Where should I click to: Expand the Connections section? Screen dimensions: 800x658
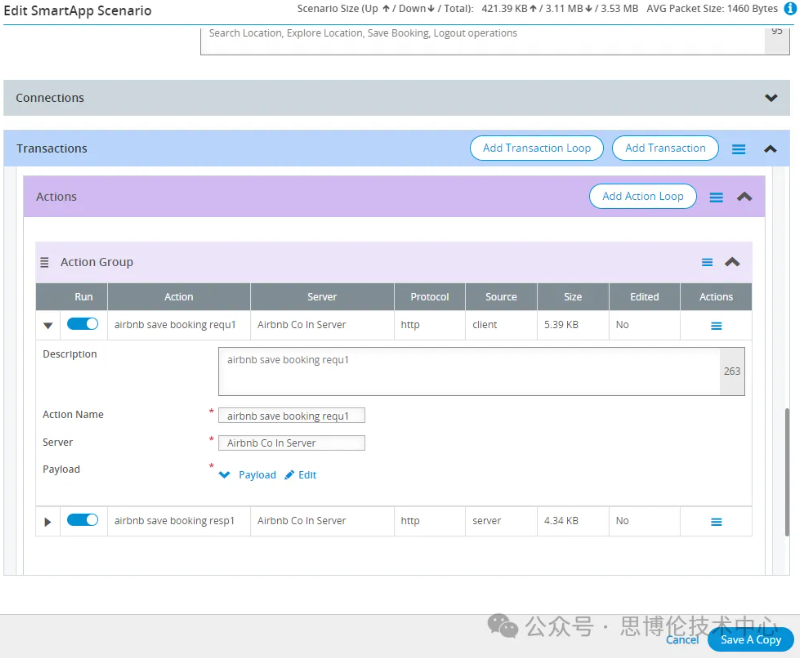[x=771, y=98]
